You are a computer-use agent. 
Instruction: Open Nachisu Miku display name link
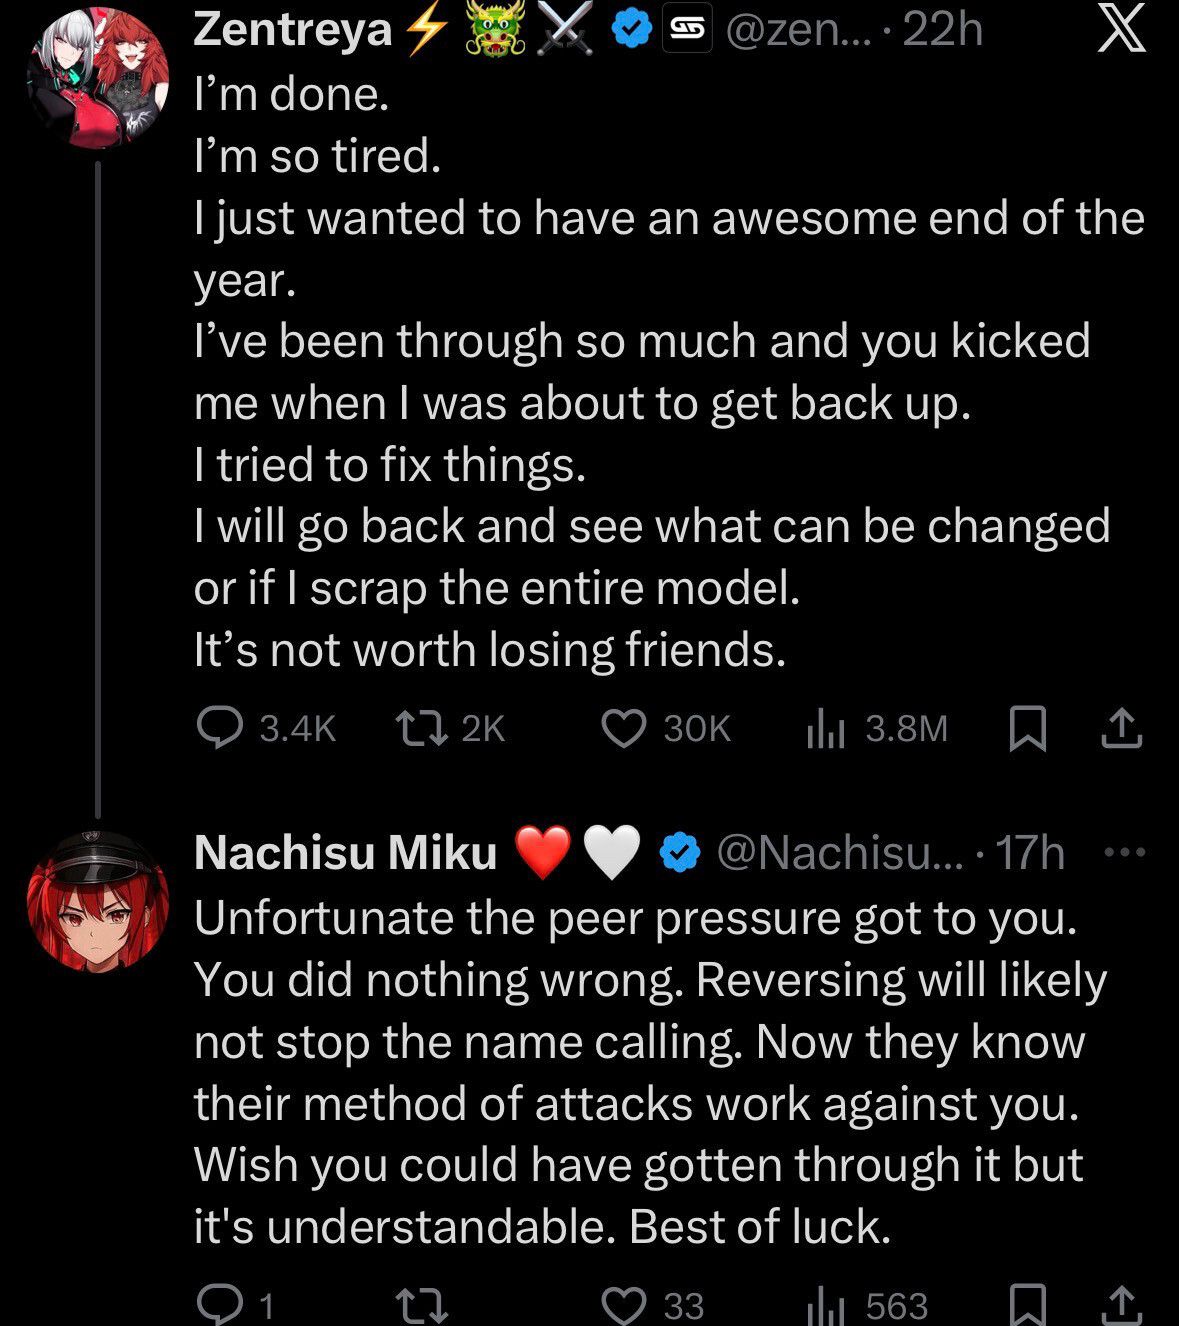coord(345,853)
